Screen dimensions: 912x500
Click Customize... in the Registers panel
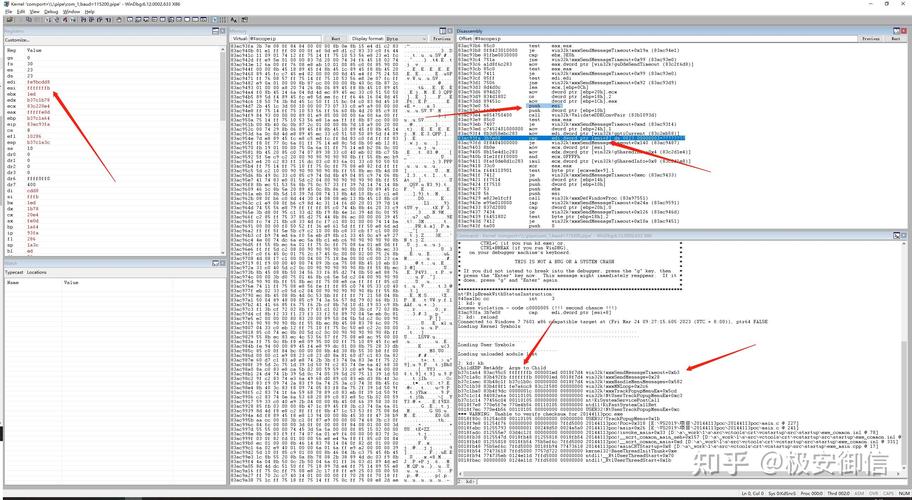tap(17, 40)
